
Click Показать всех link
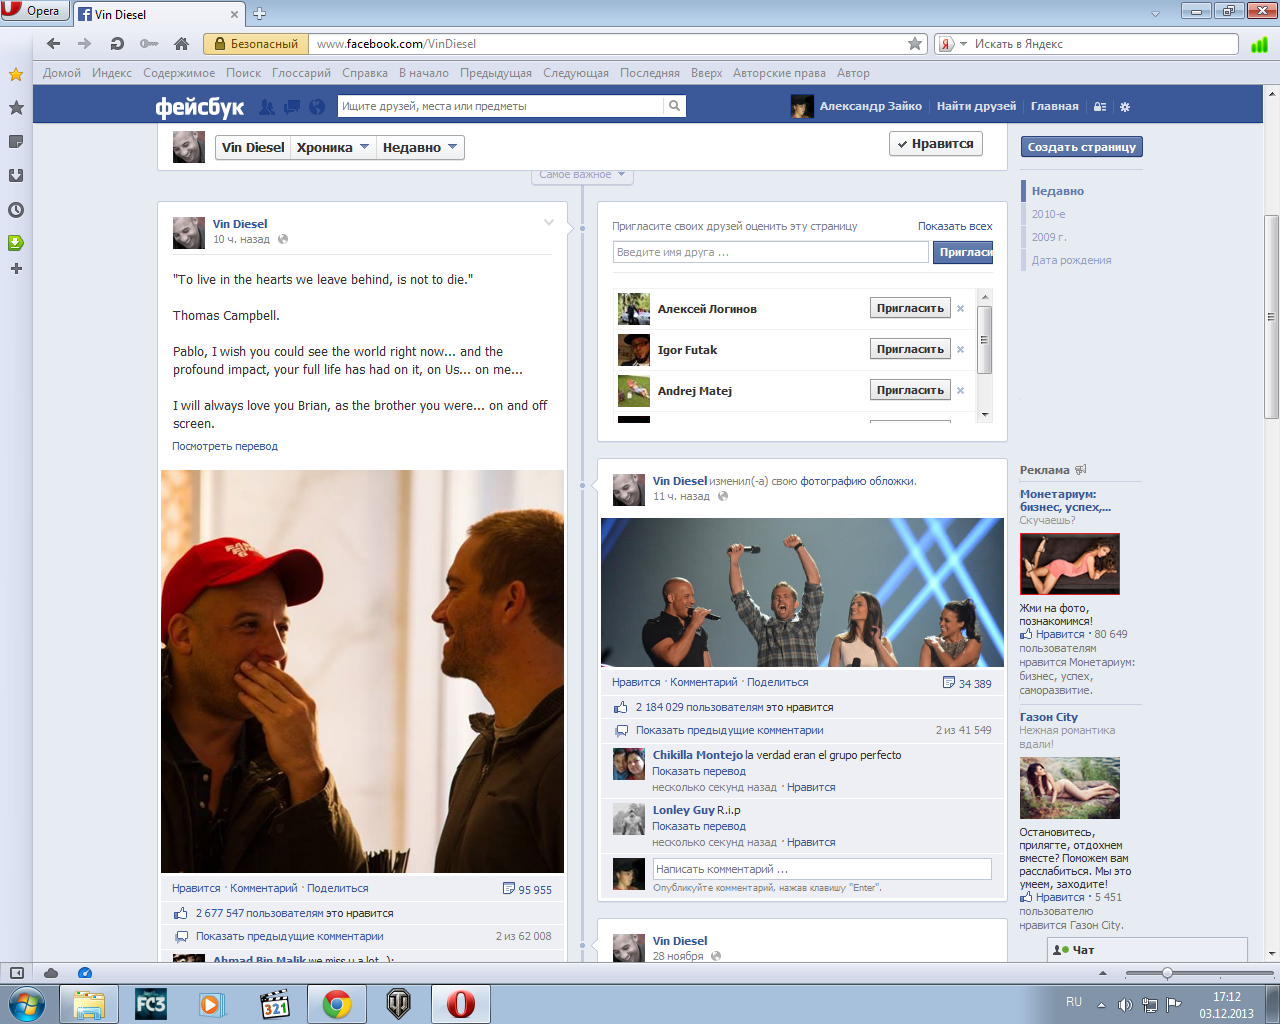pyautogui.click(x=955, y=226)
